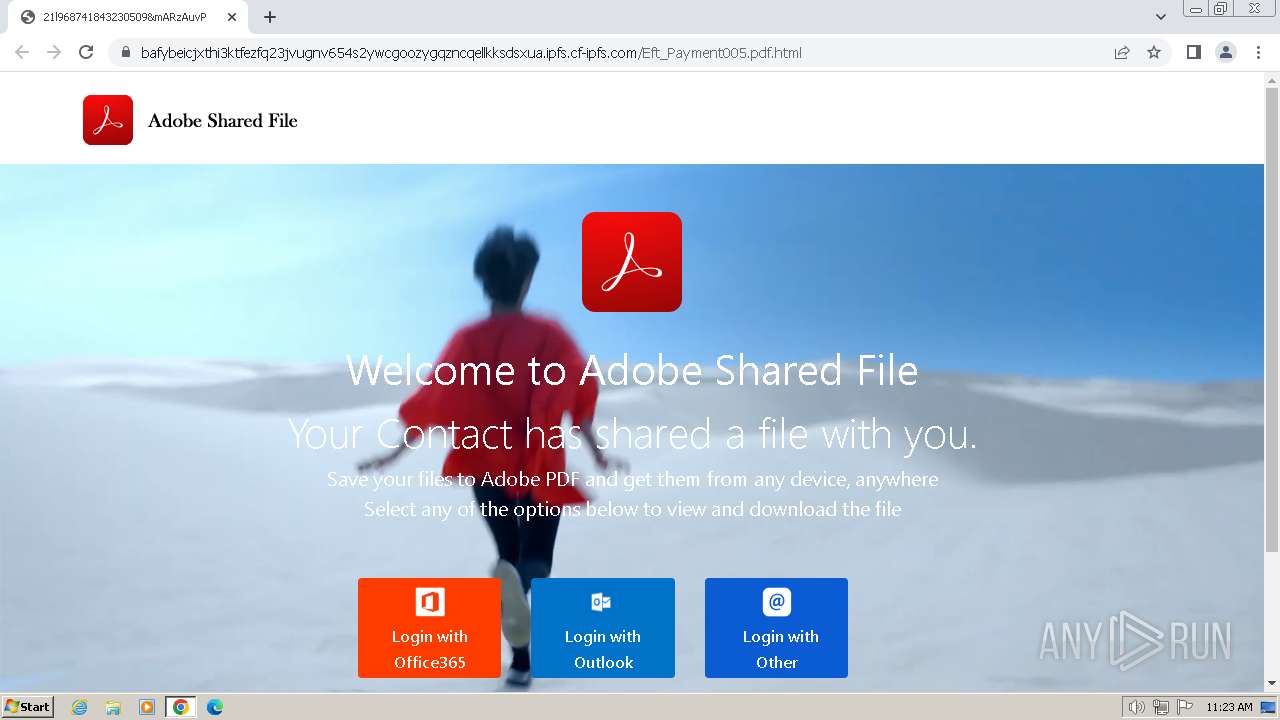Click the 'Your Contact has shared a file' text
Screen dimensions: 1280x720
[x=632, y=435]
